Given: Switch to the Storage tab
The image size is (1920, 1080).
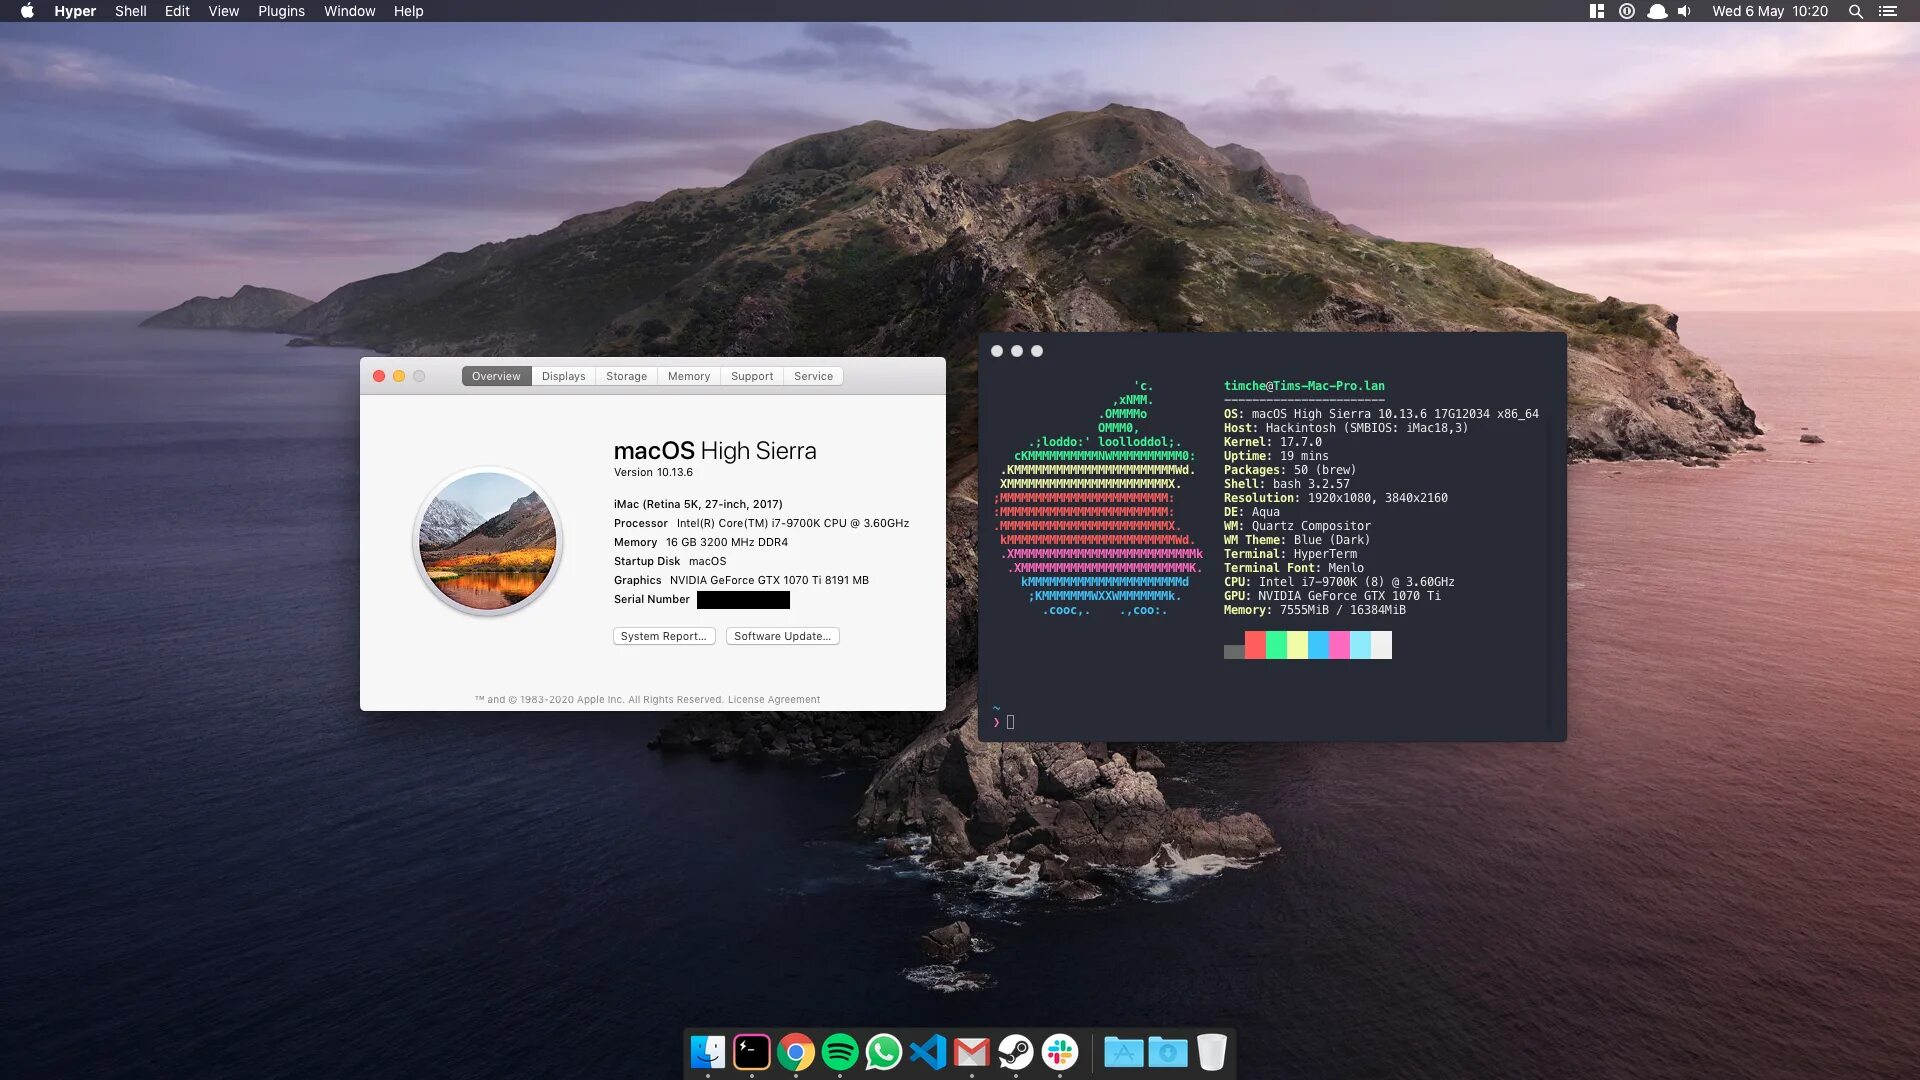Looking at the screenshot, I should (x=626, y=376).
